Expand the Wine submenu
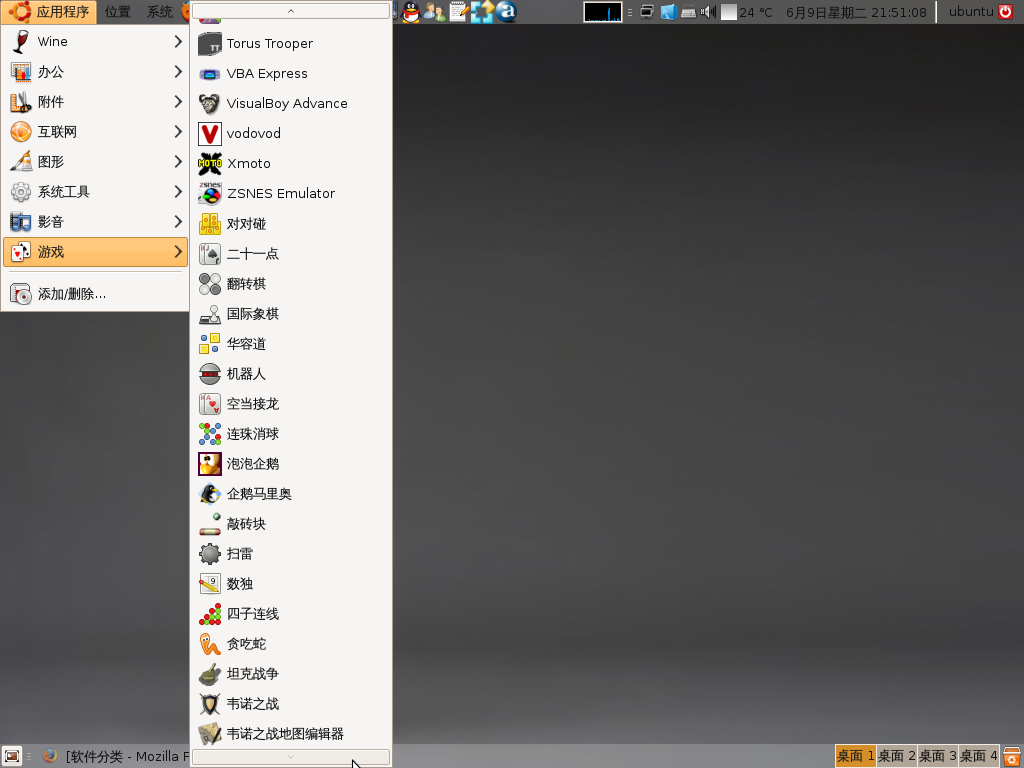 (x=95, y=41)
